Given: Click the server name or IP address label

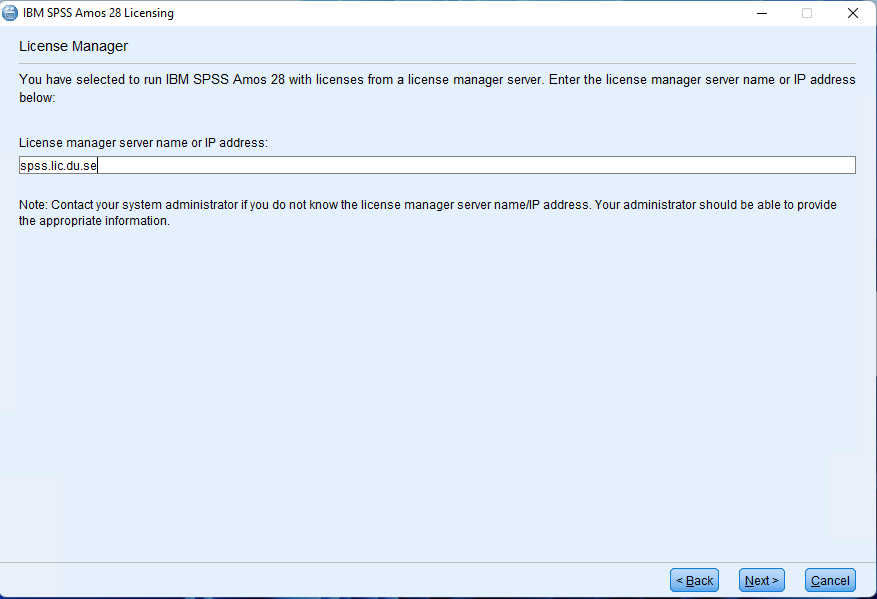Looking at the screenshot, I should point(144,142).
